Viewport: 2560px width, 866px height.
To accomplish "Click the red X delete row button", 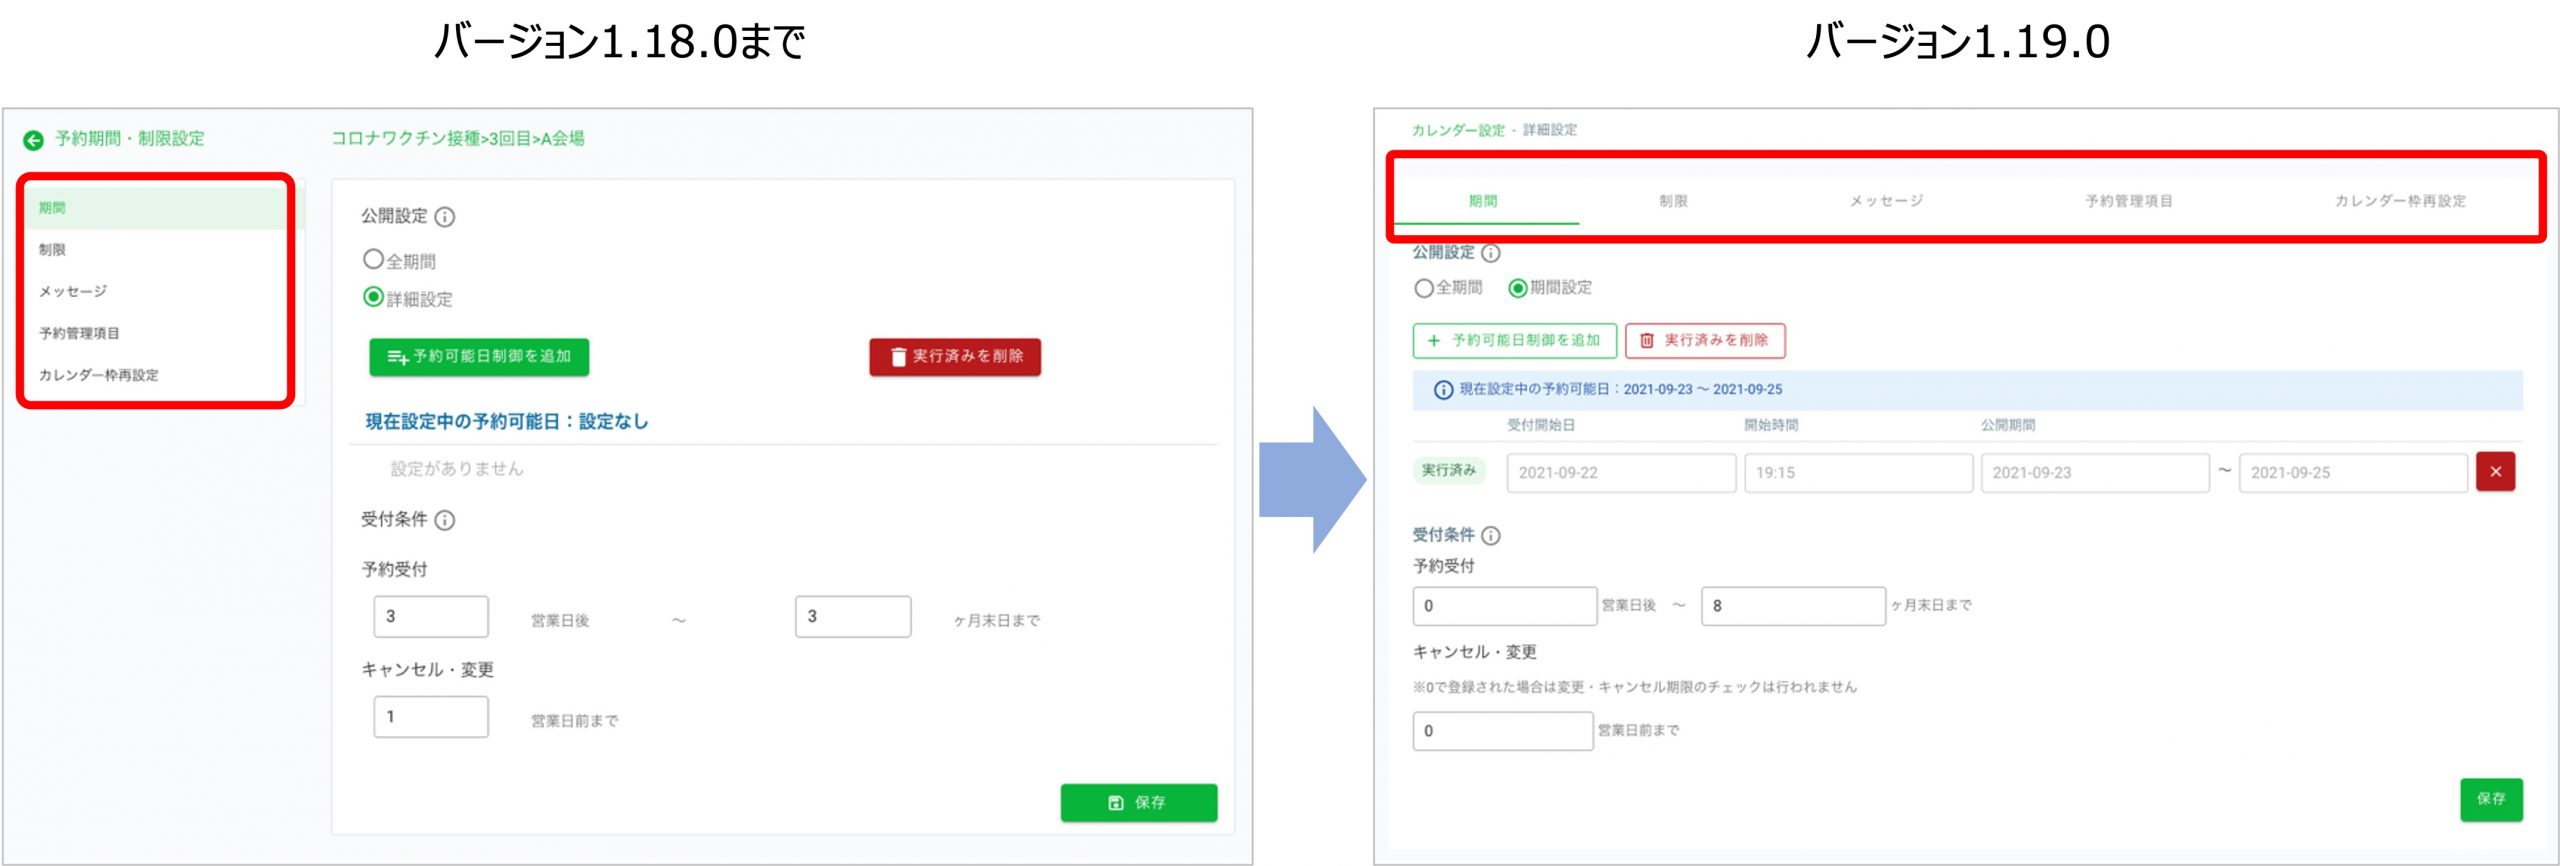I will click(x=2495, y=472).
